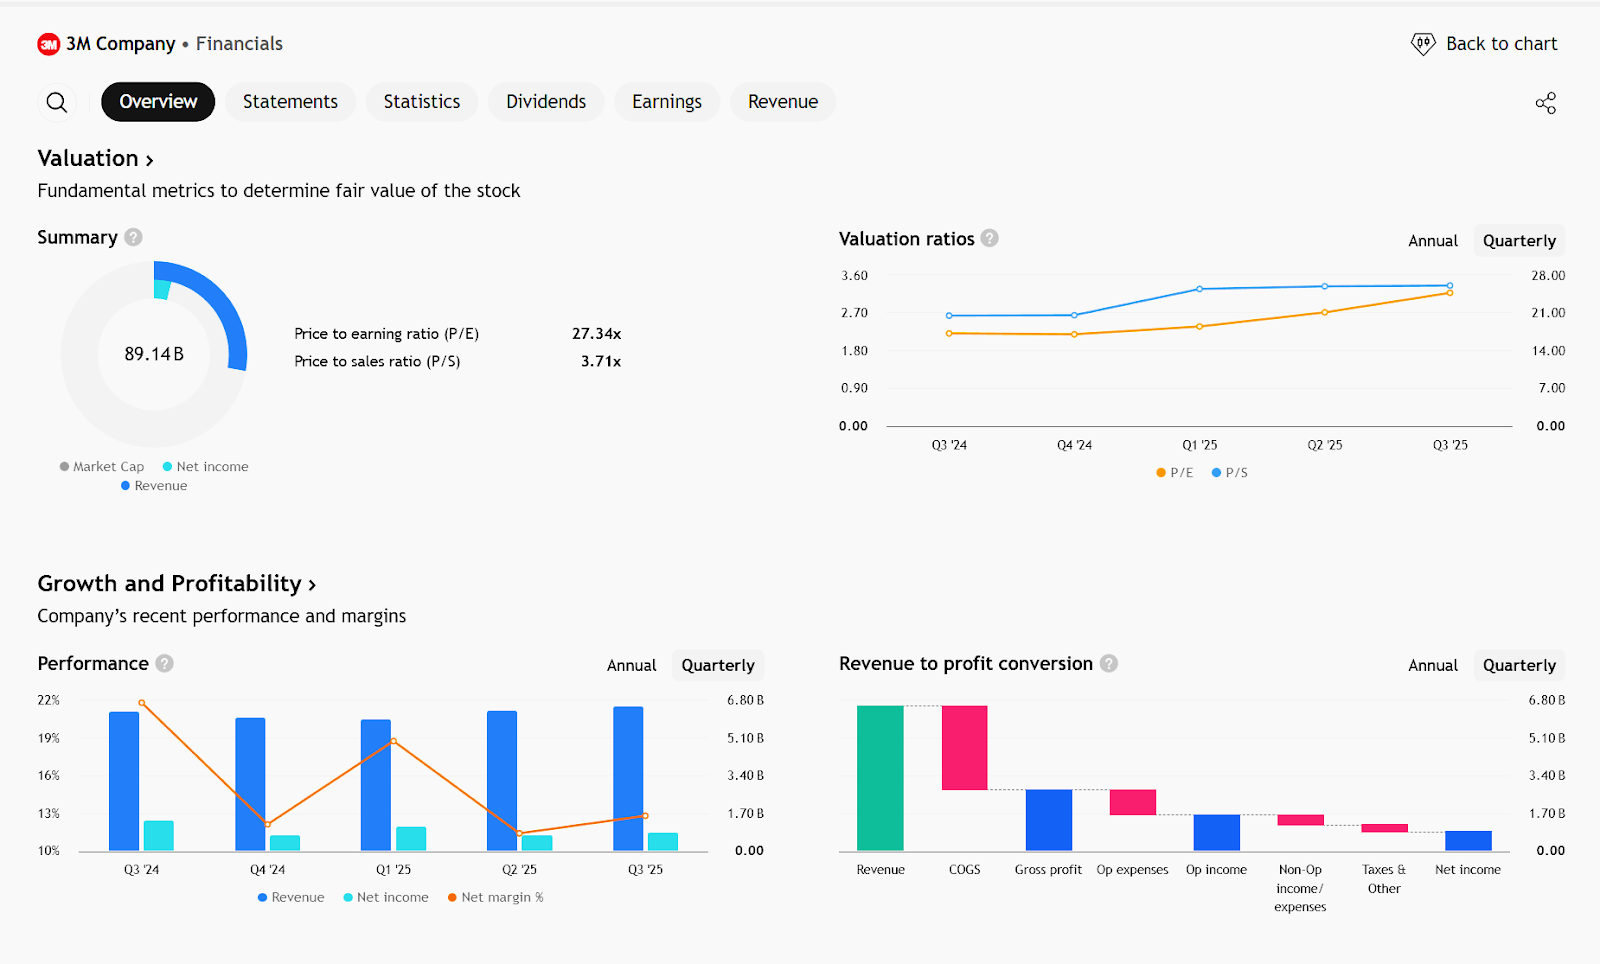
Task: Click the Back to chart diamond icon
Action: point(1422,44)
